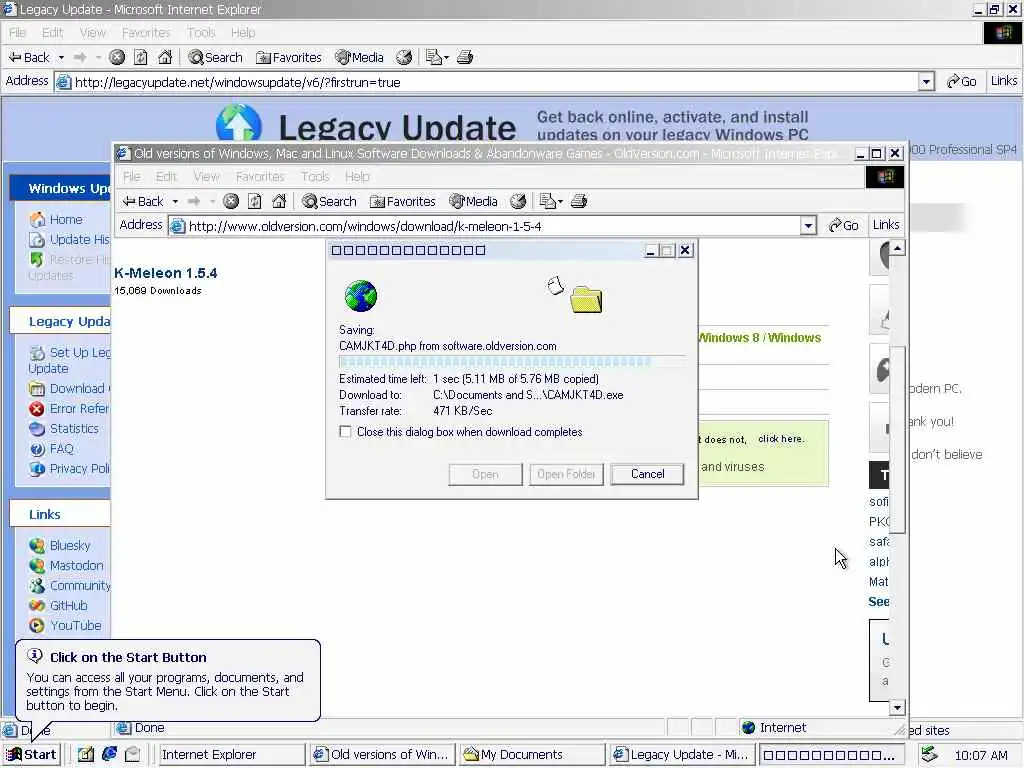Expand Mail dropdown arrow in Legacy Update toolbar

point(446,58)
